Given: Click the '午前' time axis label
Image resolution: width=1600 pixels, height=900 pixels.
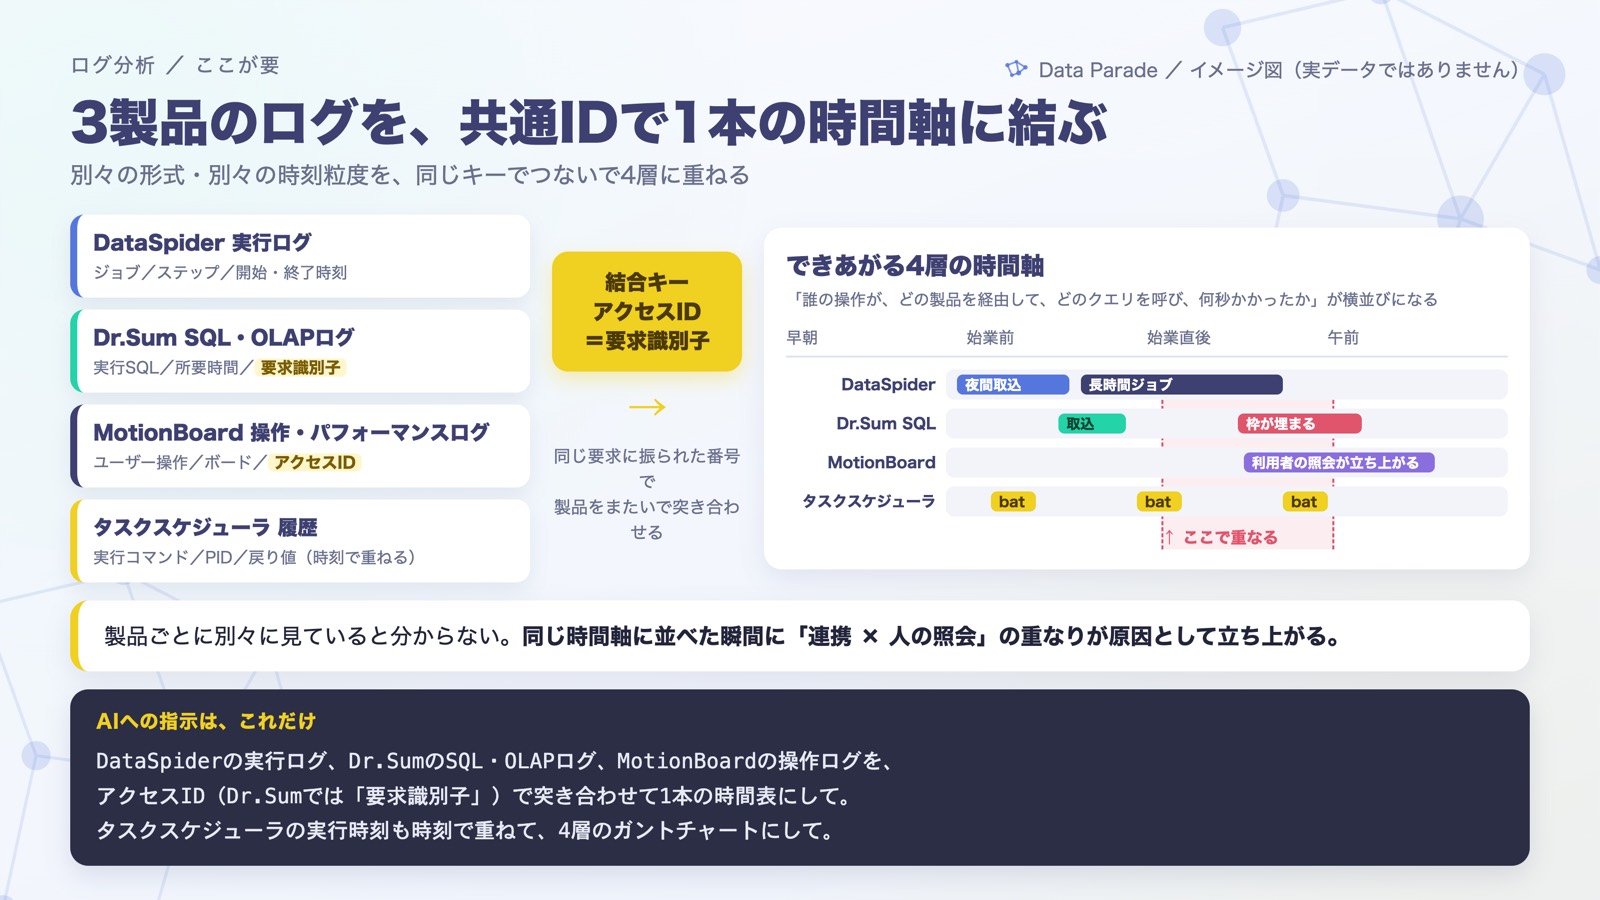Looking at the screenshot, I should (x=1343, y=338).
